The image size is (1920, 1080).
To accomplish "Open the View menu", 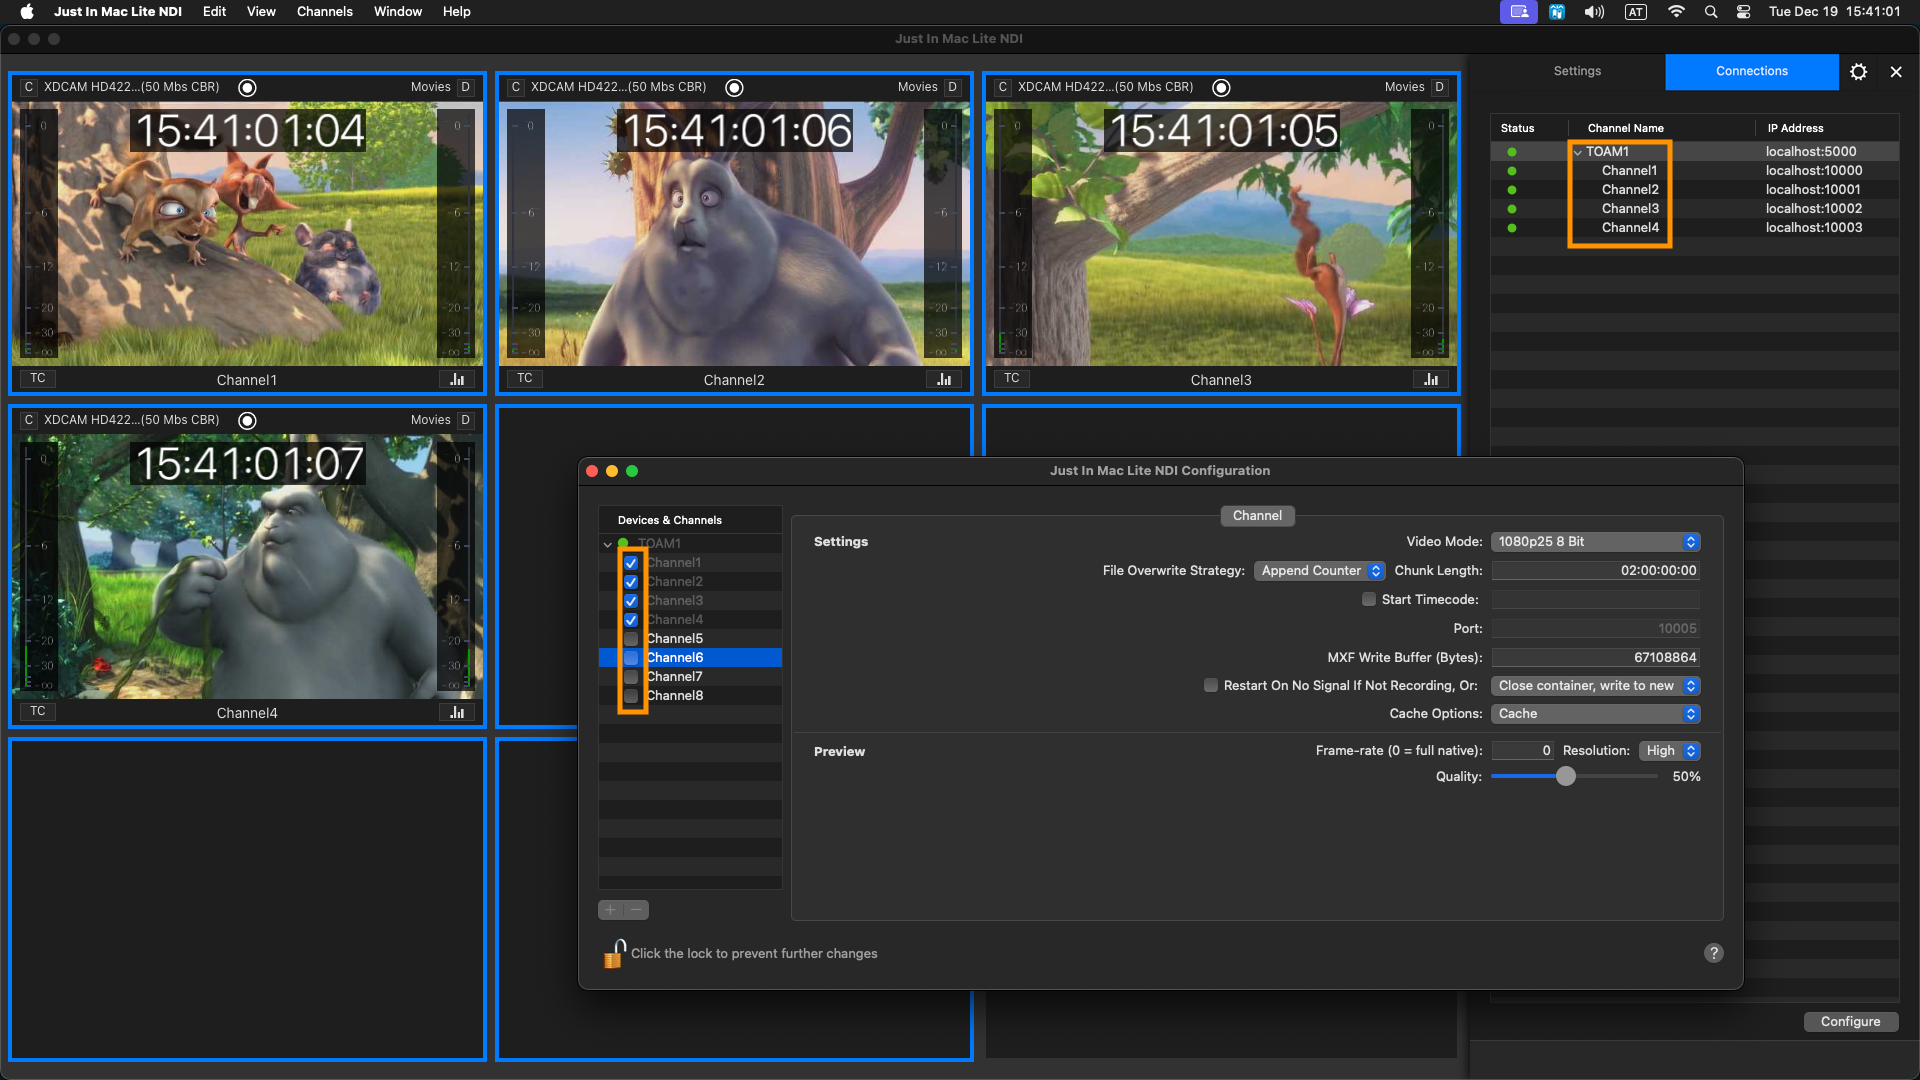I will pos(261,12).
